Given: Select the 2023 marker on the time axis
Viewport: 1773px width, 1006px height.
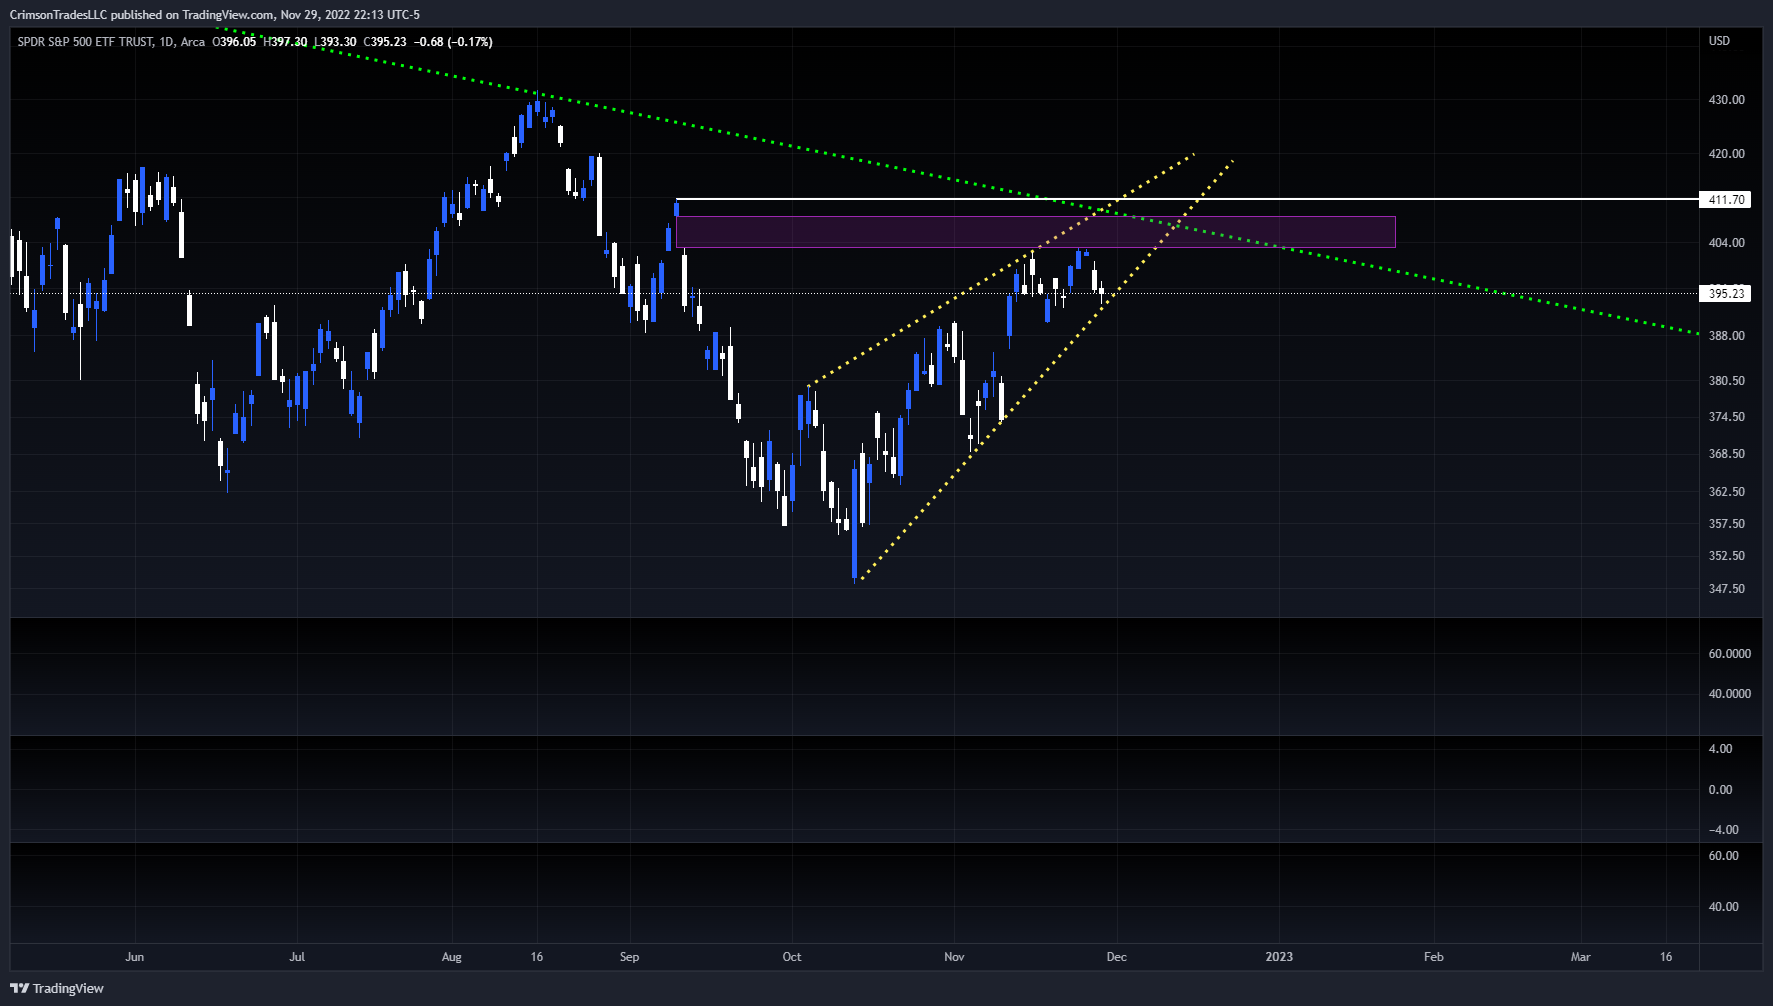Looking at the screenshot, I should click(1280, 957).
